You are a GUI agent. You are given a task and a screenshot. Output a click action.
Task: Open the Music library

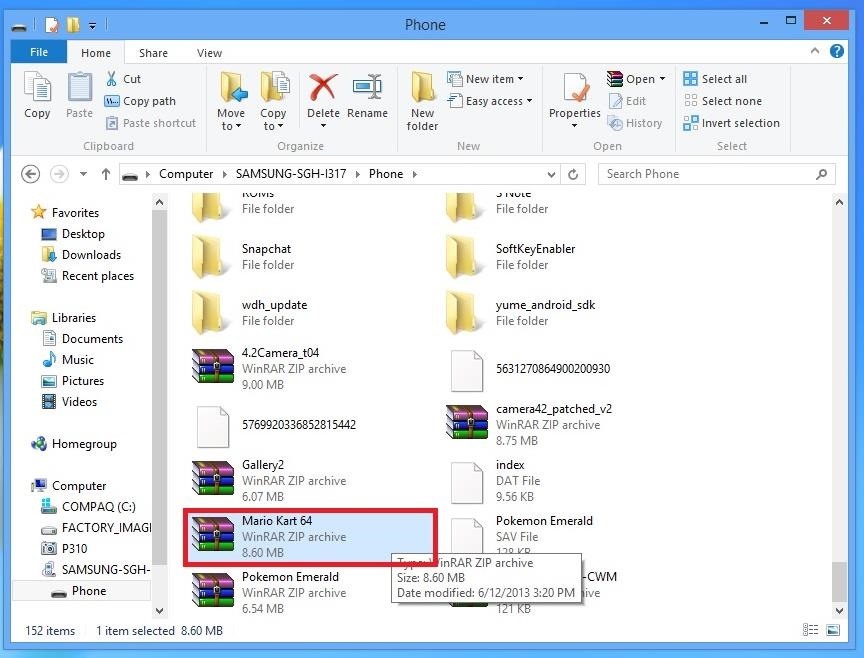coord(67,359)
